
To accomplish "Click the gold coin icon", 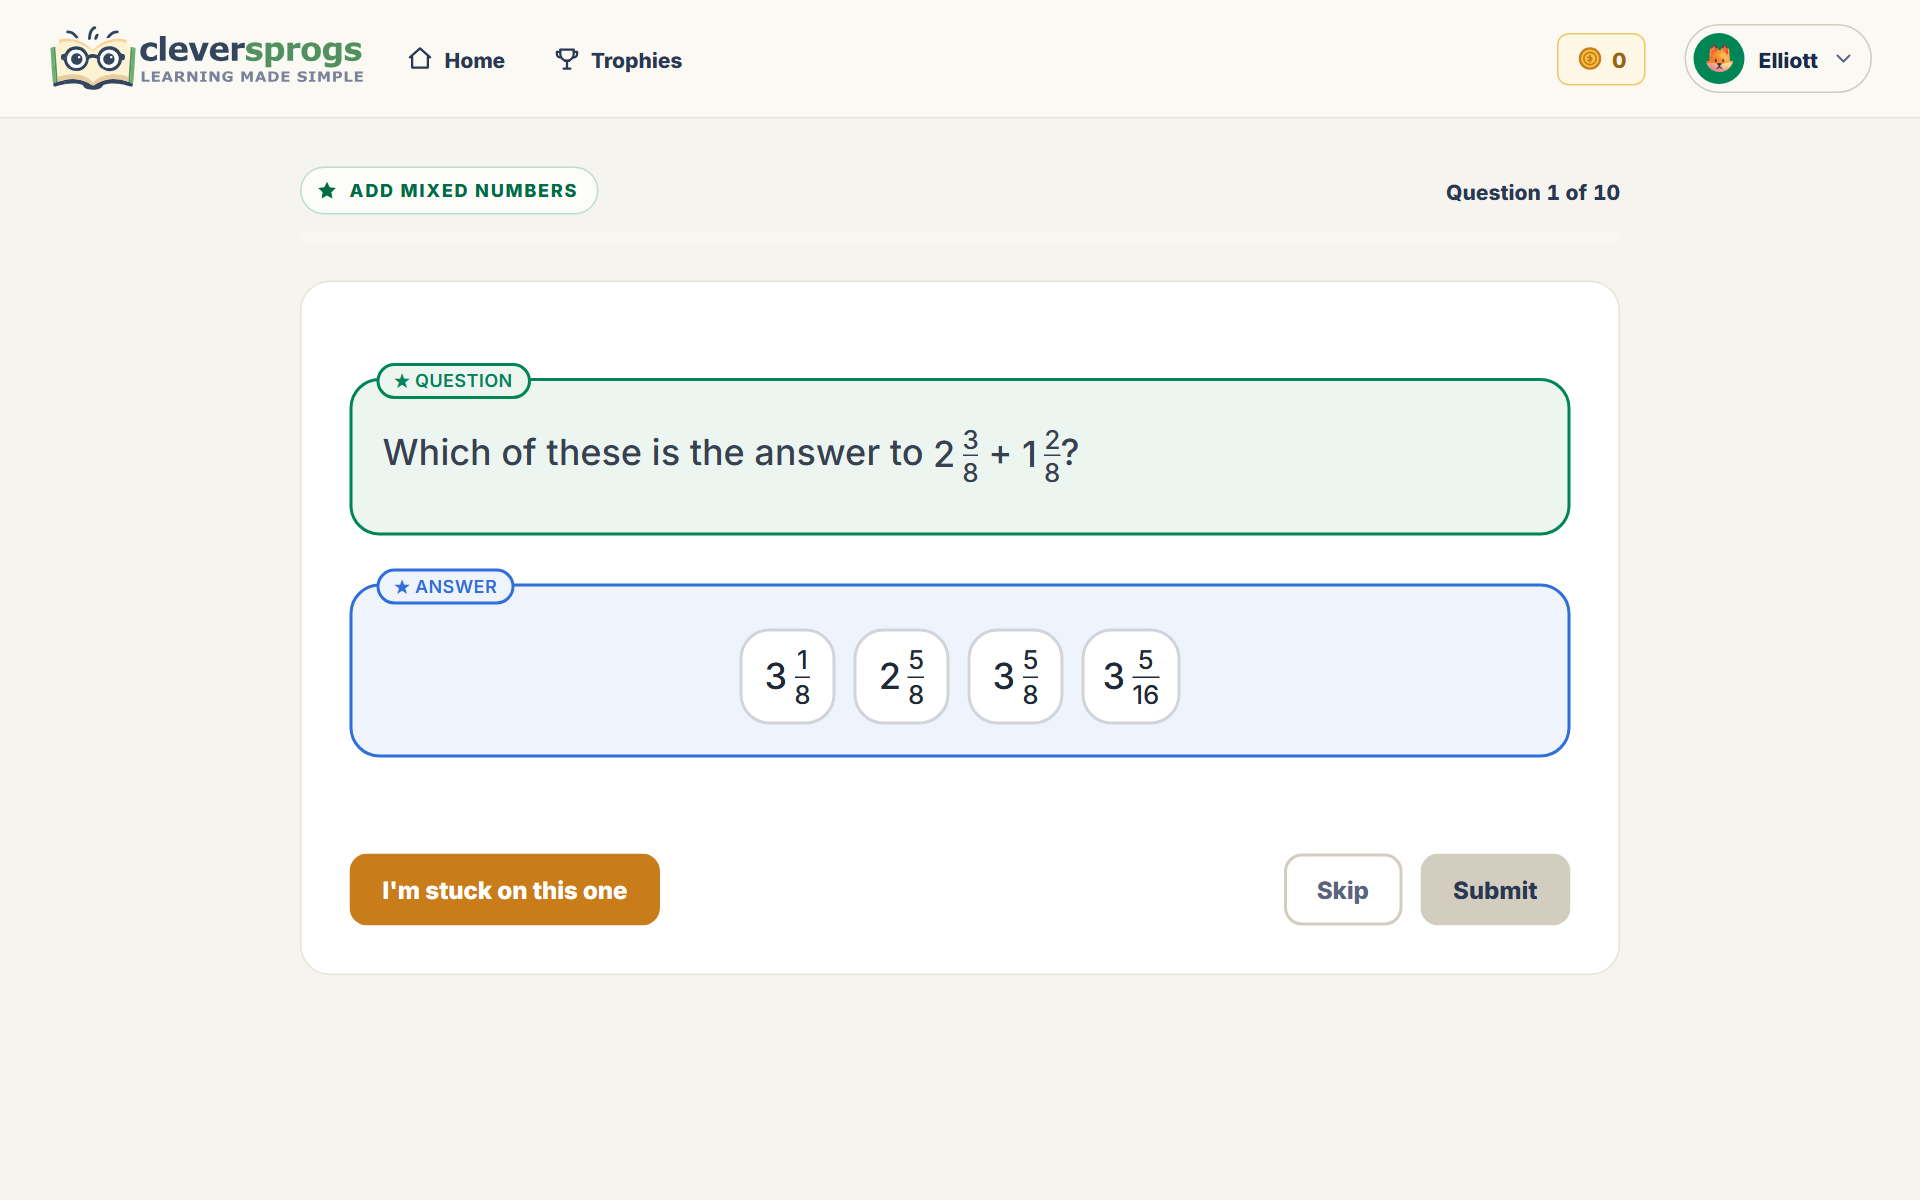I will [1590, 59].
